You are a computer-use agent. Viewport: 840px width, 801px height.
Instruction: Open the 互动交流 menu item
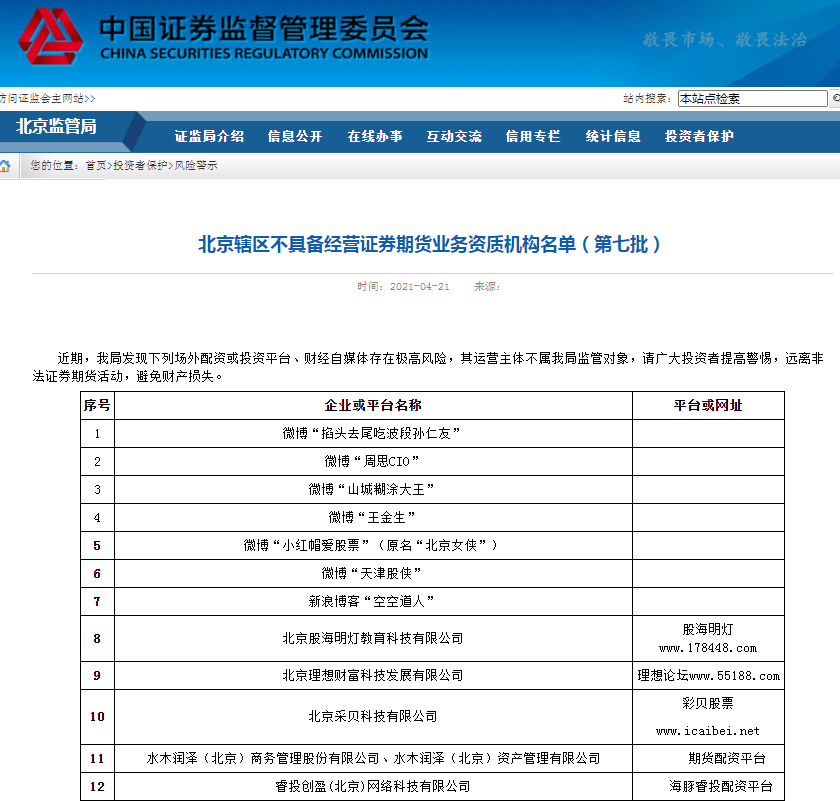point(454,136)
